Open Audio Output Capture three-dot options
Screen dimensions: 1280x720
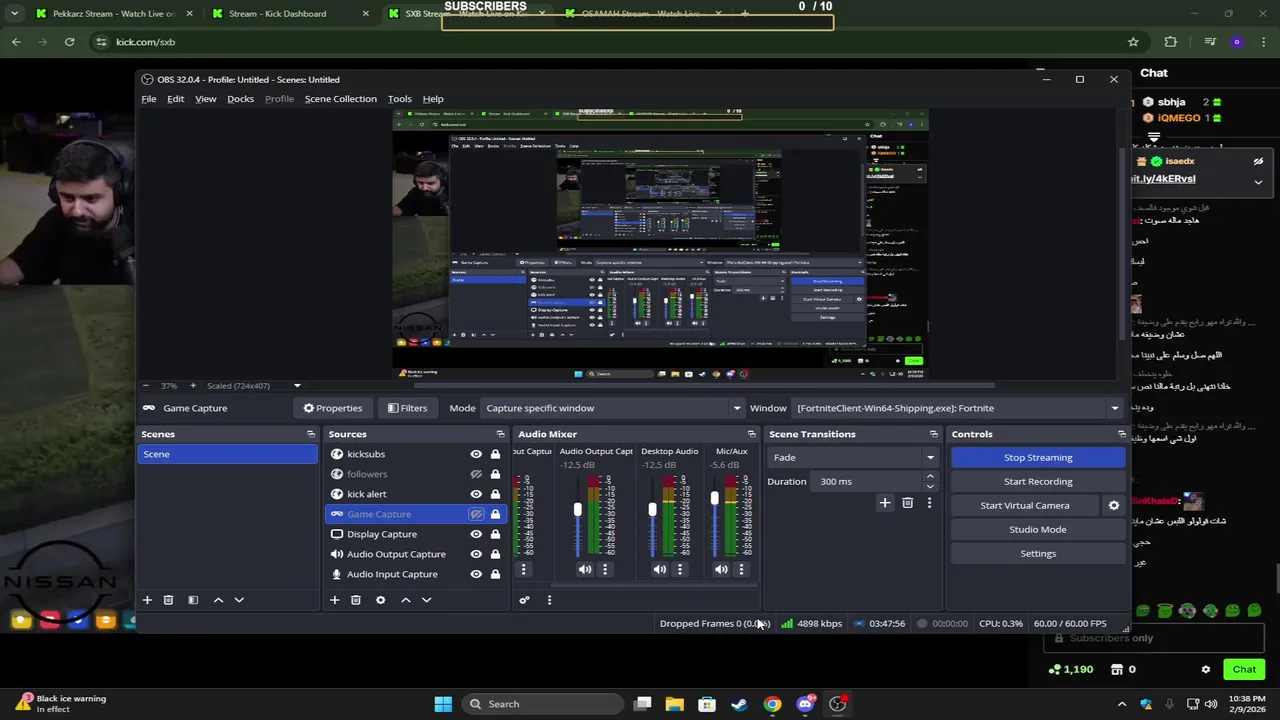coord(605,569)
